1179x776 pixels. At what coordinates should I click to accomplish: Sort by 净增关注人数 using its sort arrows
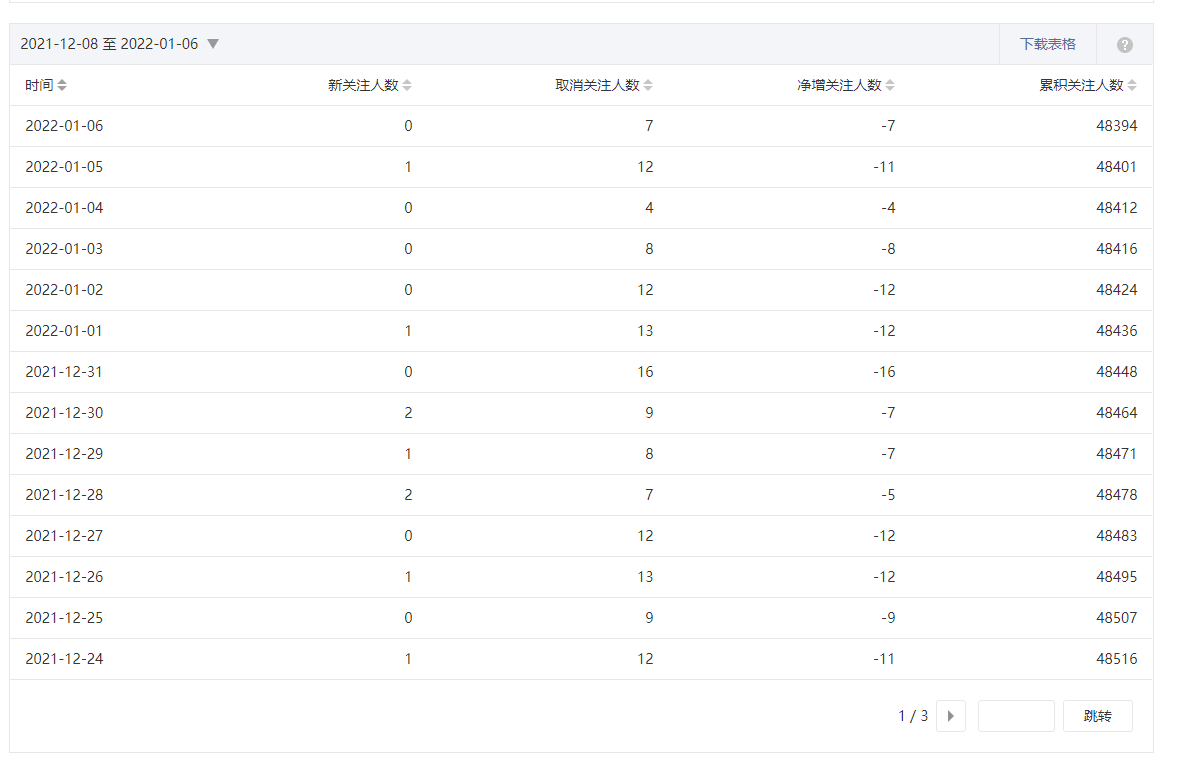(890, 86)
